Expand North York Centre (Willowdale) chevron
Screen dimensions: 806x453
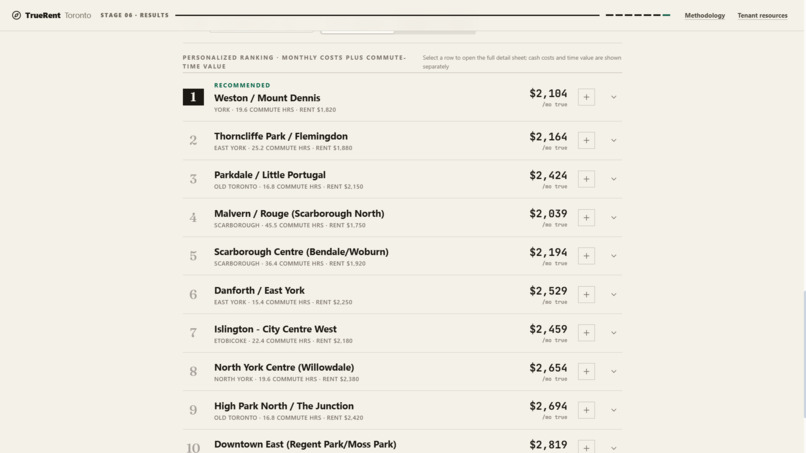[613, 371]
